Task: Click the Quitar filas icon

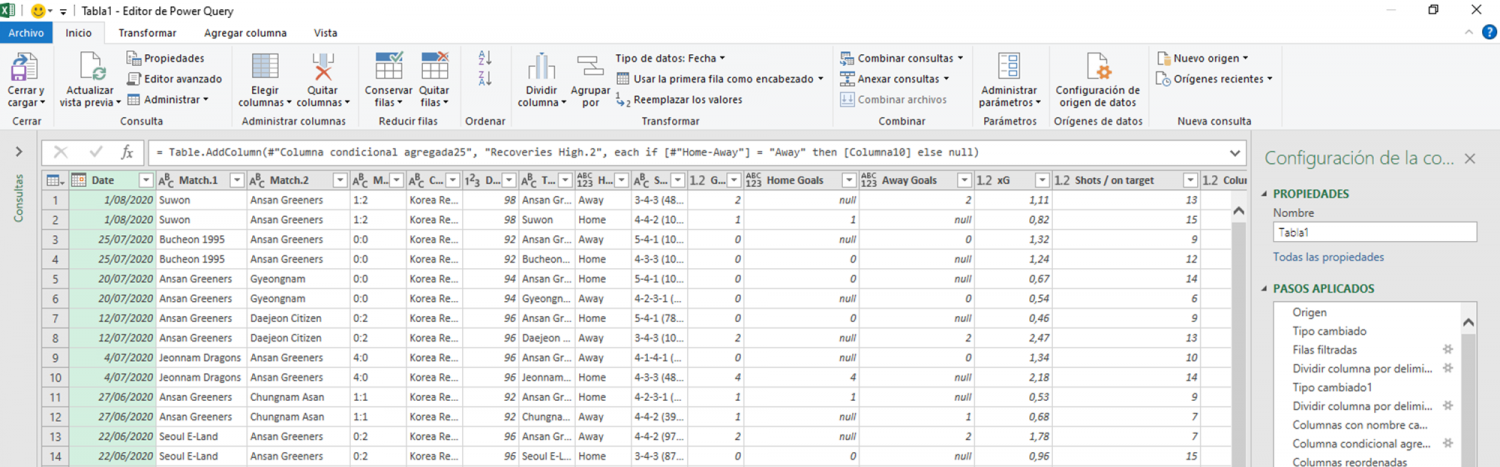Action: (x=435, y=67)
